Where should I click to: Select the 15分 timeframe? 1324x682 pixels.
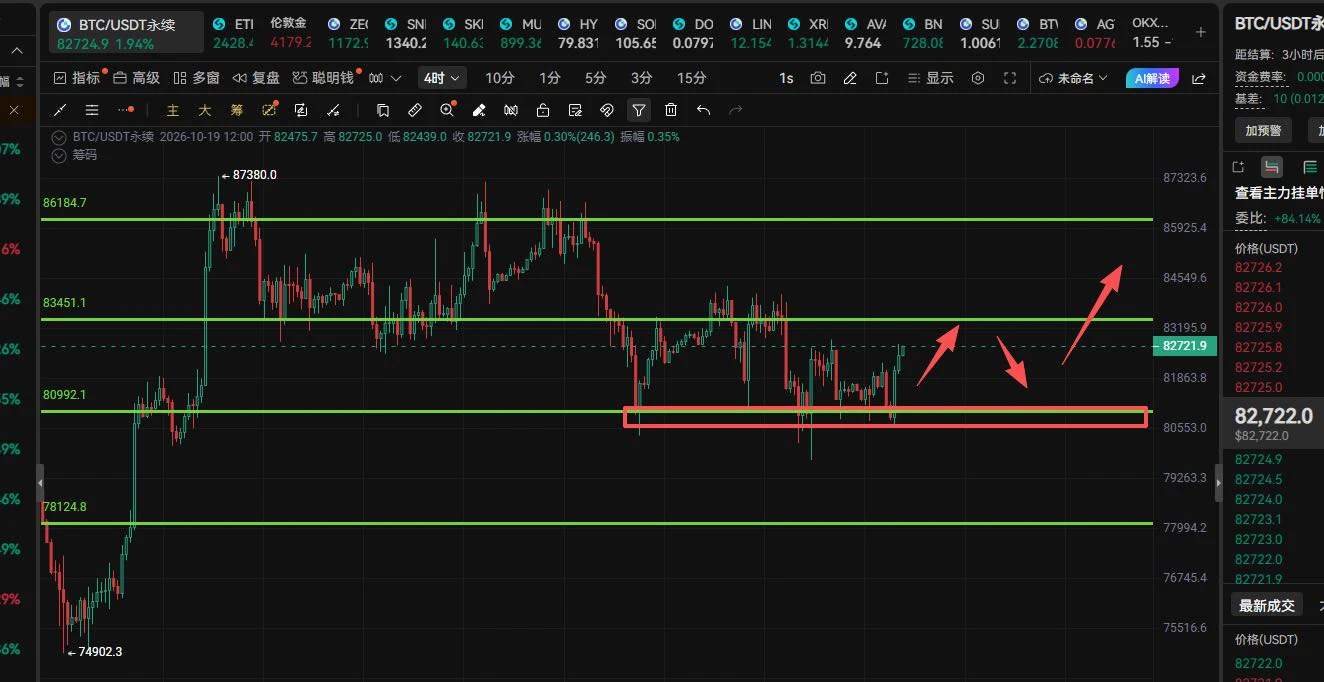click(691, 78)
